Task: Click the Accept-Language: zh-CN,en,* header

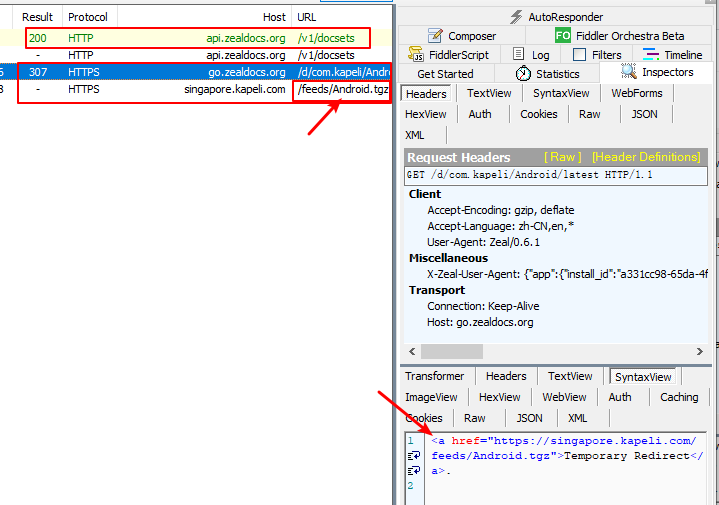Action: [x=501, y=226]
